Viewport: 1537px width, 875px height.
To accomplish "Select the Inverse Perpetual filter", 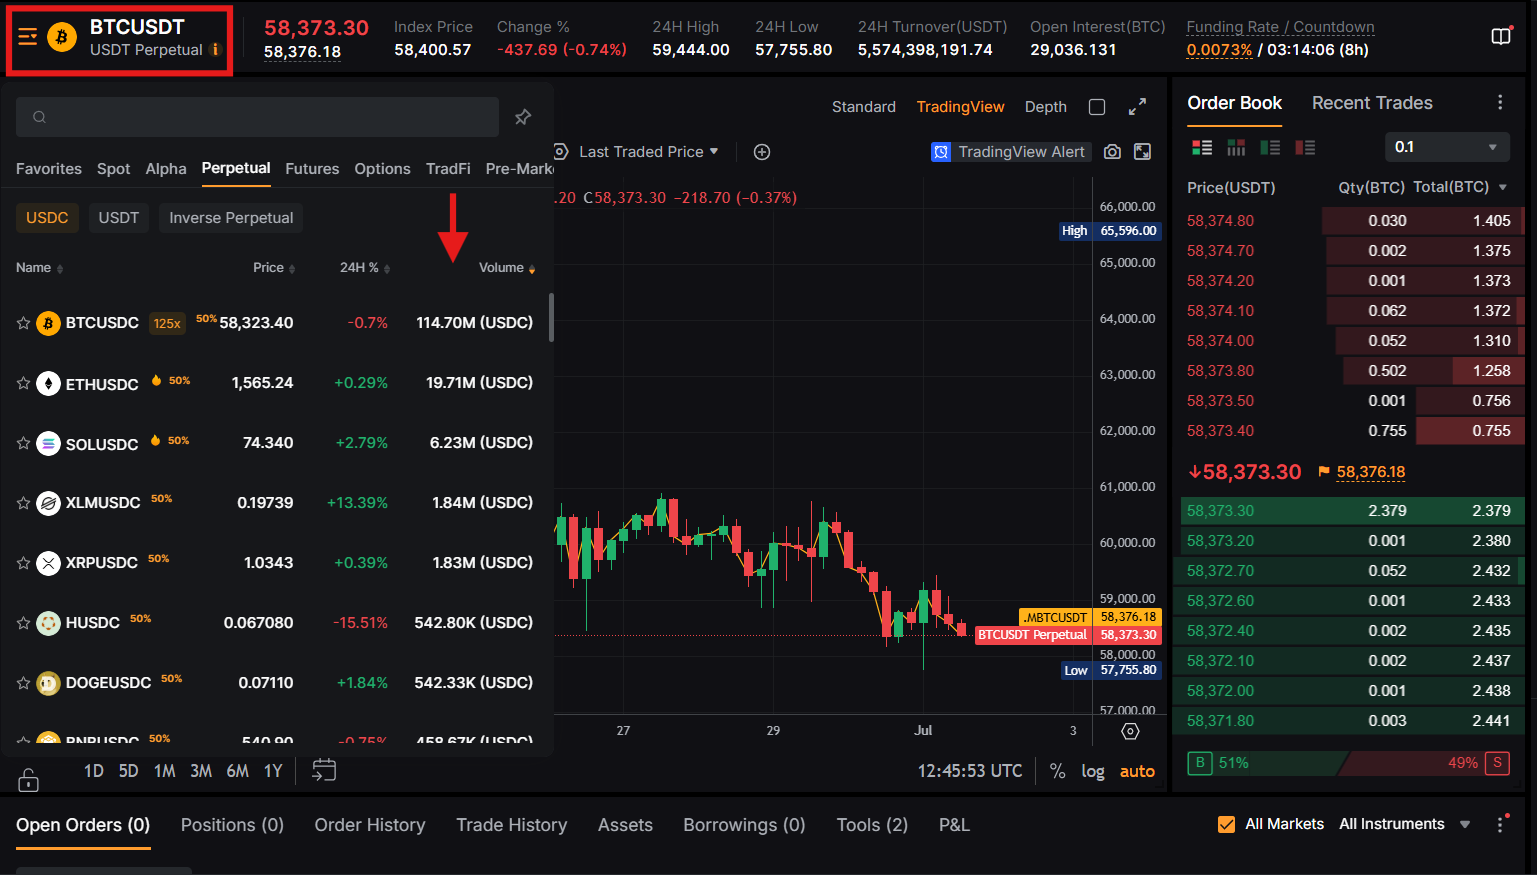I will [x=231, y=218].
